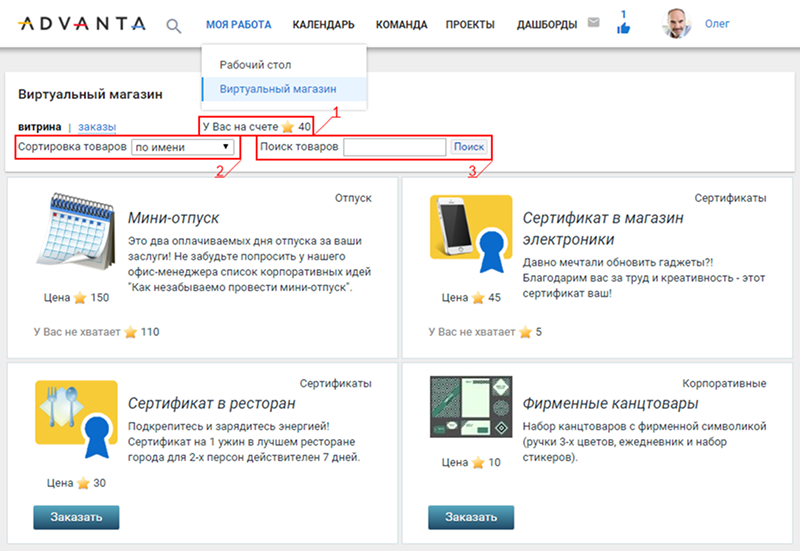
Task: Open Сертификат в магазин электроники title
Action: pos(603,229)
